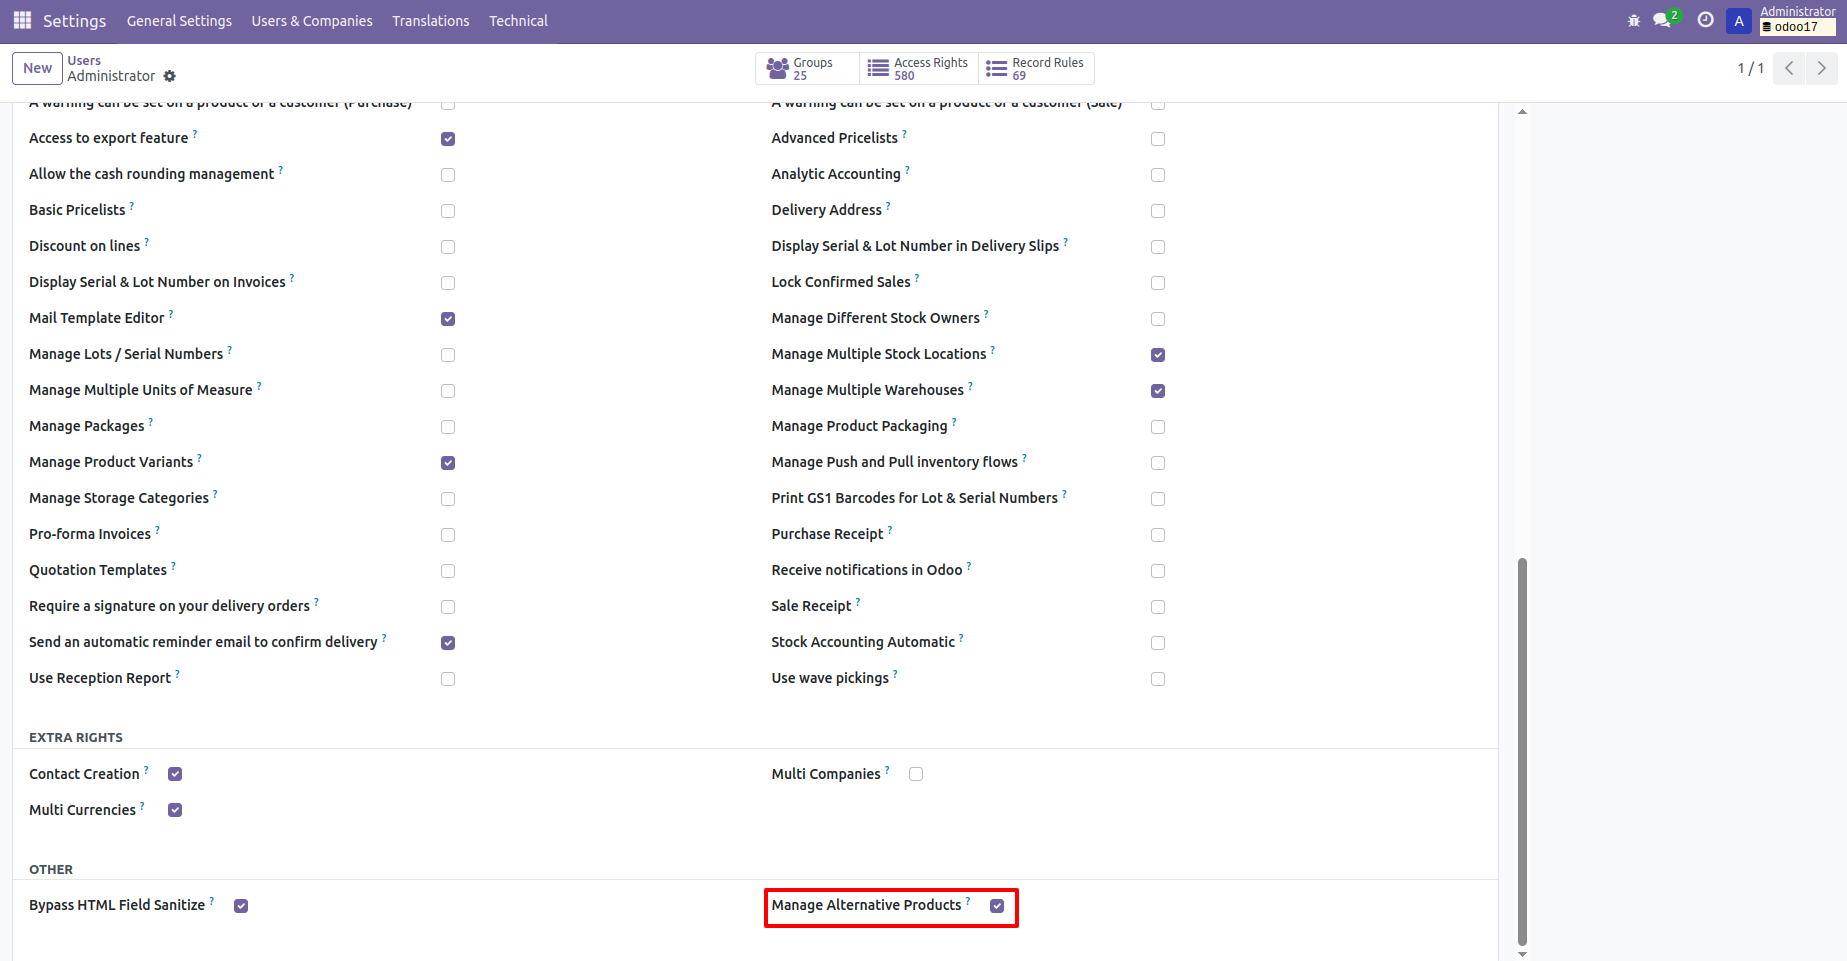The height and width of the screenshot is (961, 1847).
Task: Click the next record arrow
Action: coord(1821,68)
